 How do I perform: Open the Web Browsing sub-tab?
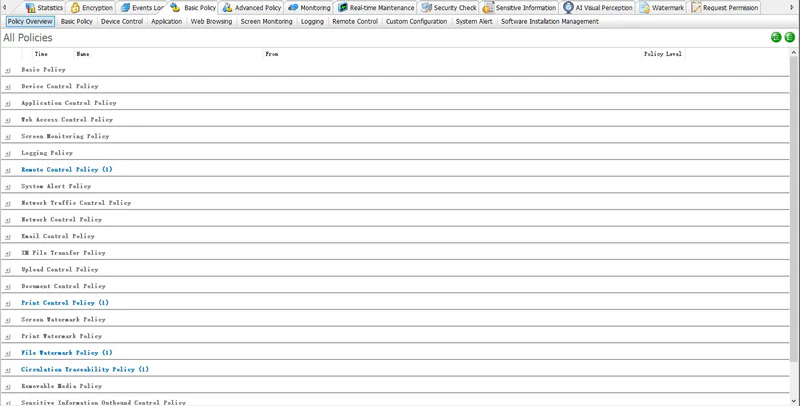pos(211,21)
